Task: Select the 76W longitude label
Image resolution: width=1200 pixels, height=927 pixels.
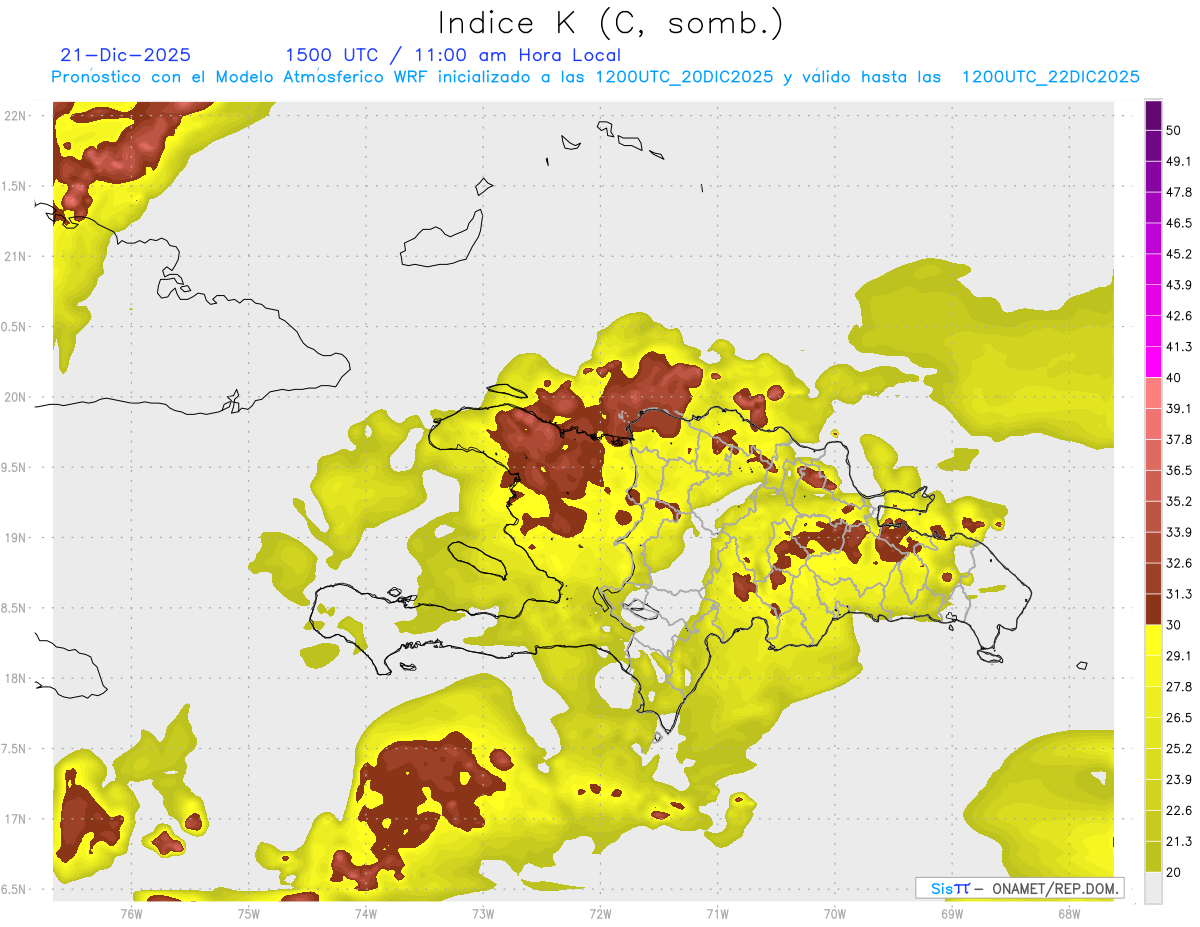Action: [x=131, y=913]
